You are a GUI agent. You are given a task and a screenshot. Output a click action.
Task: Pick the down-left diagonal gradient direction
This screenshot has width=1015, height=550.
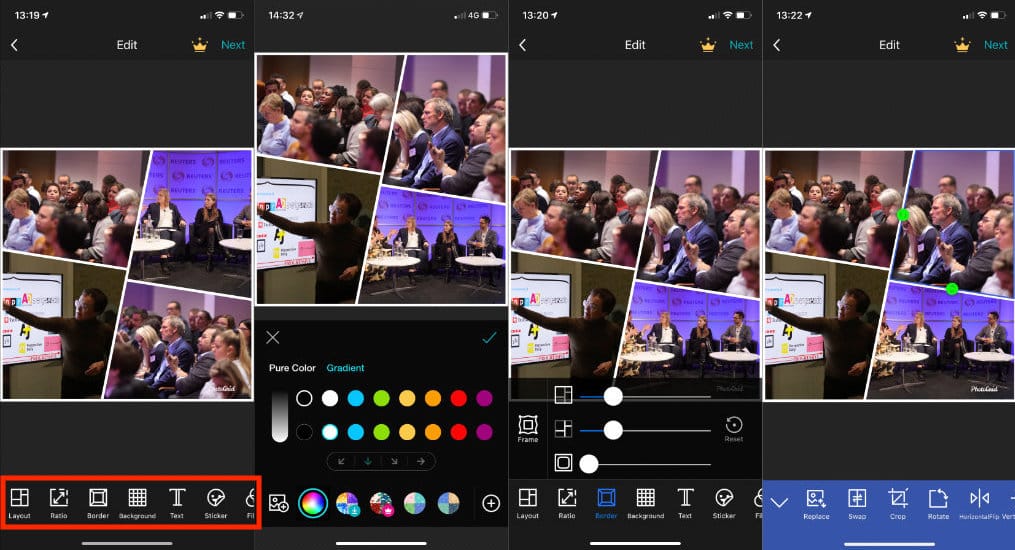(x=342, y=461)
